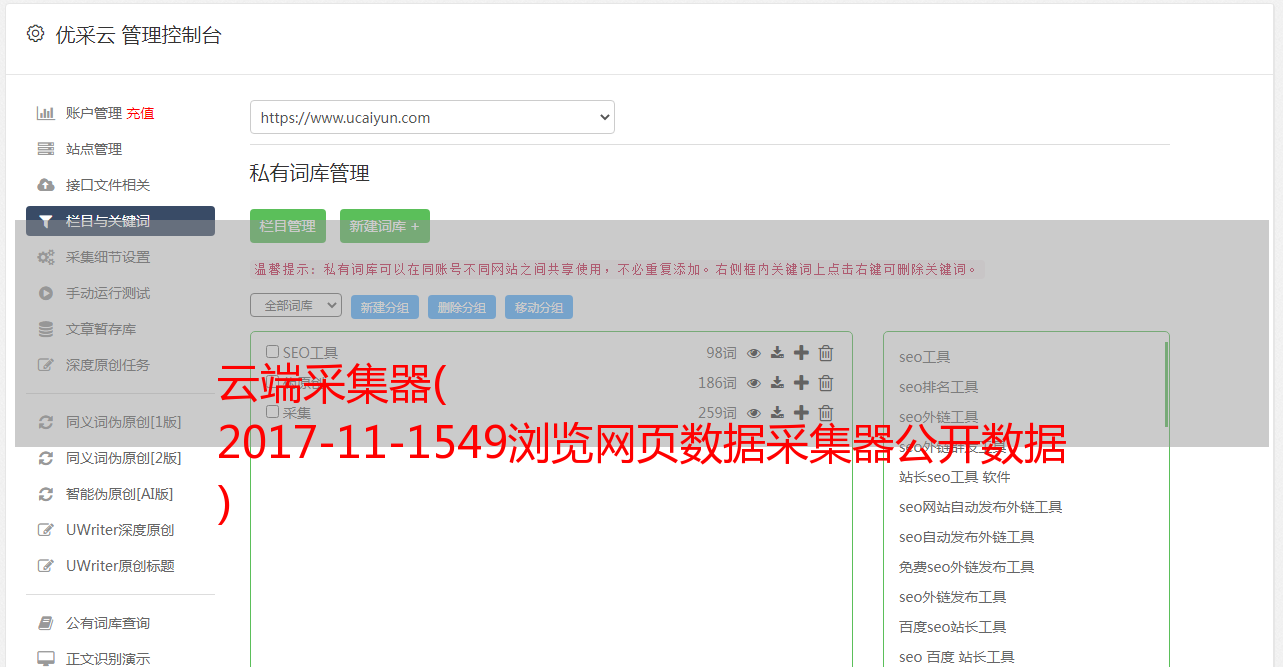Click the gears icon for 采集细节设置

[45, 257]
